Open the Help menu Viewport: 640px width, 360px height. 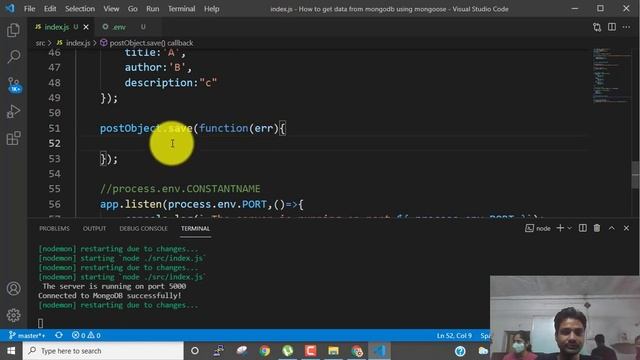point(211,9)
